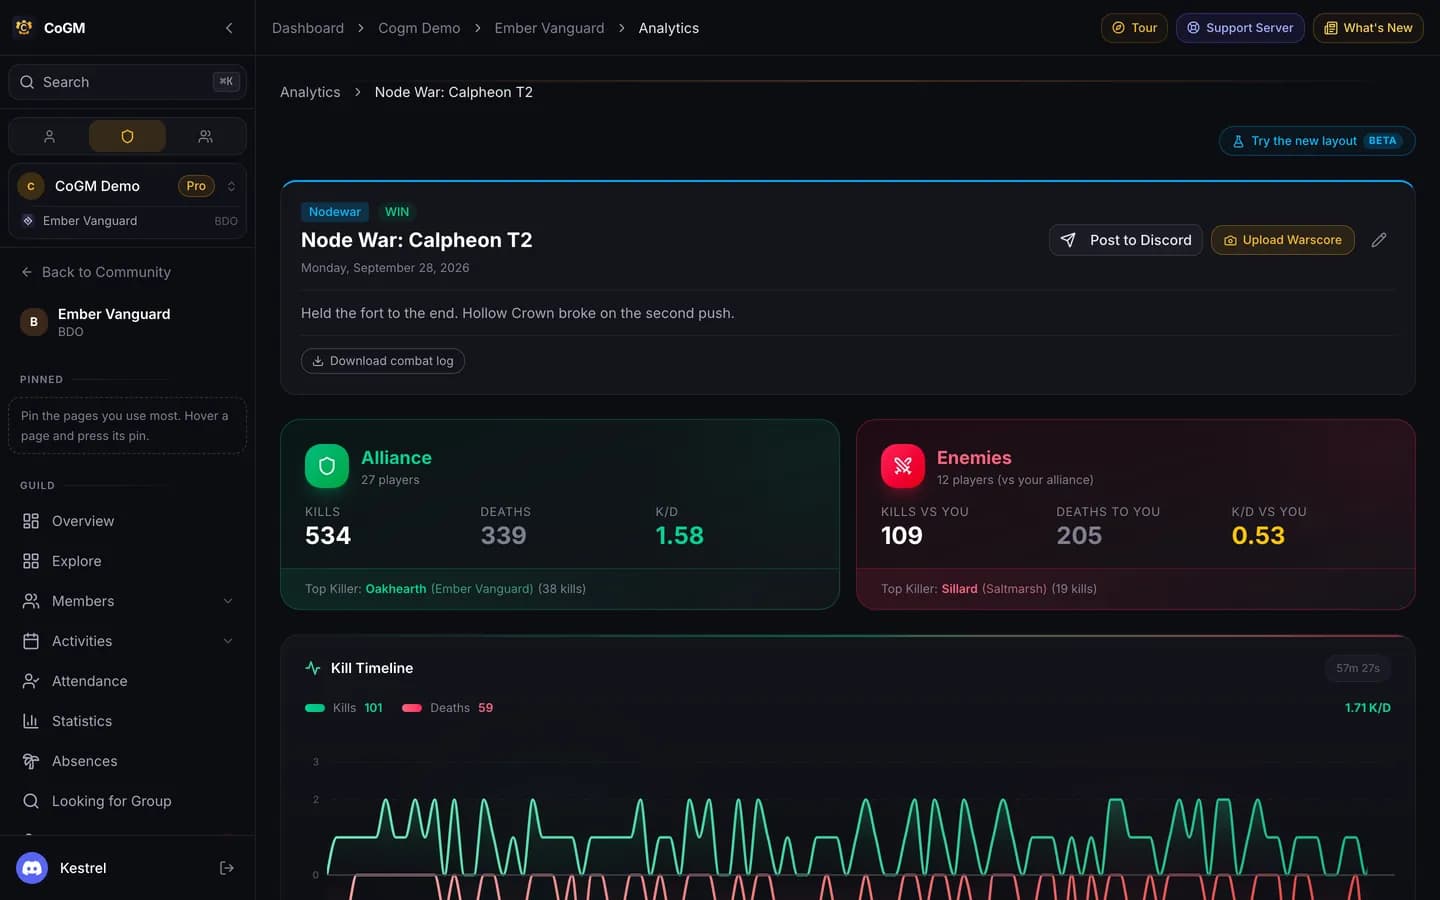This screenshot has height=900, width=1440.
Task: Click the Ember Vanguard B avatar
Action: coord(34,322)
